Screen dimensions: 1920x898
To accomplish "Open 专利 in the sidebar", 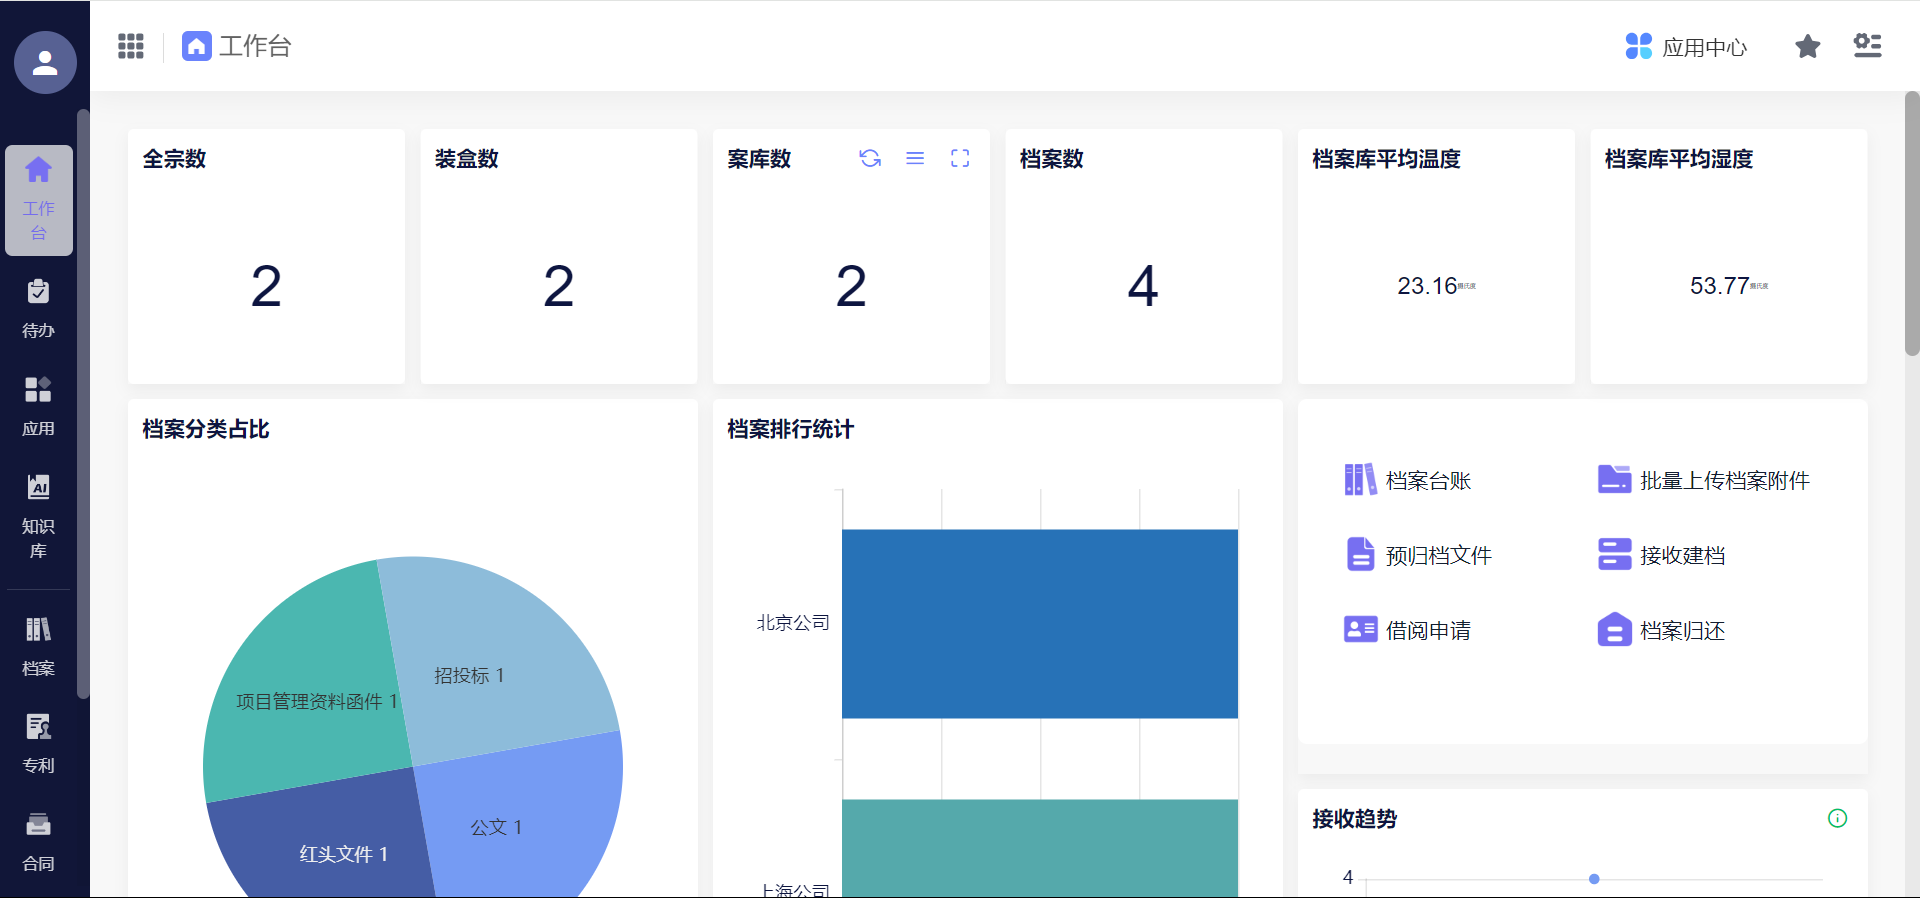I will (x=38, y=743).
